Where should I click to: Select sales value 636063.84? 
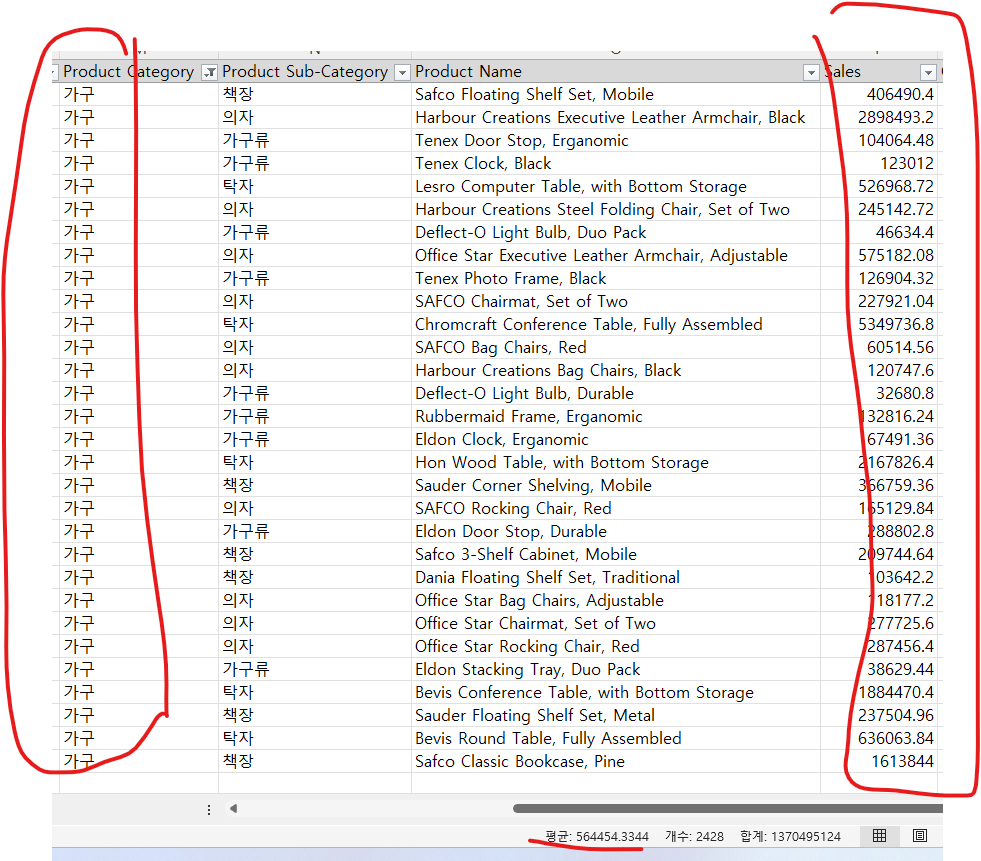pos(879,738)
